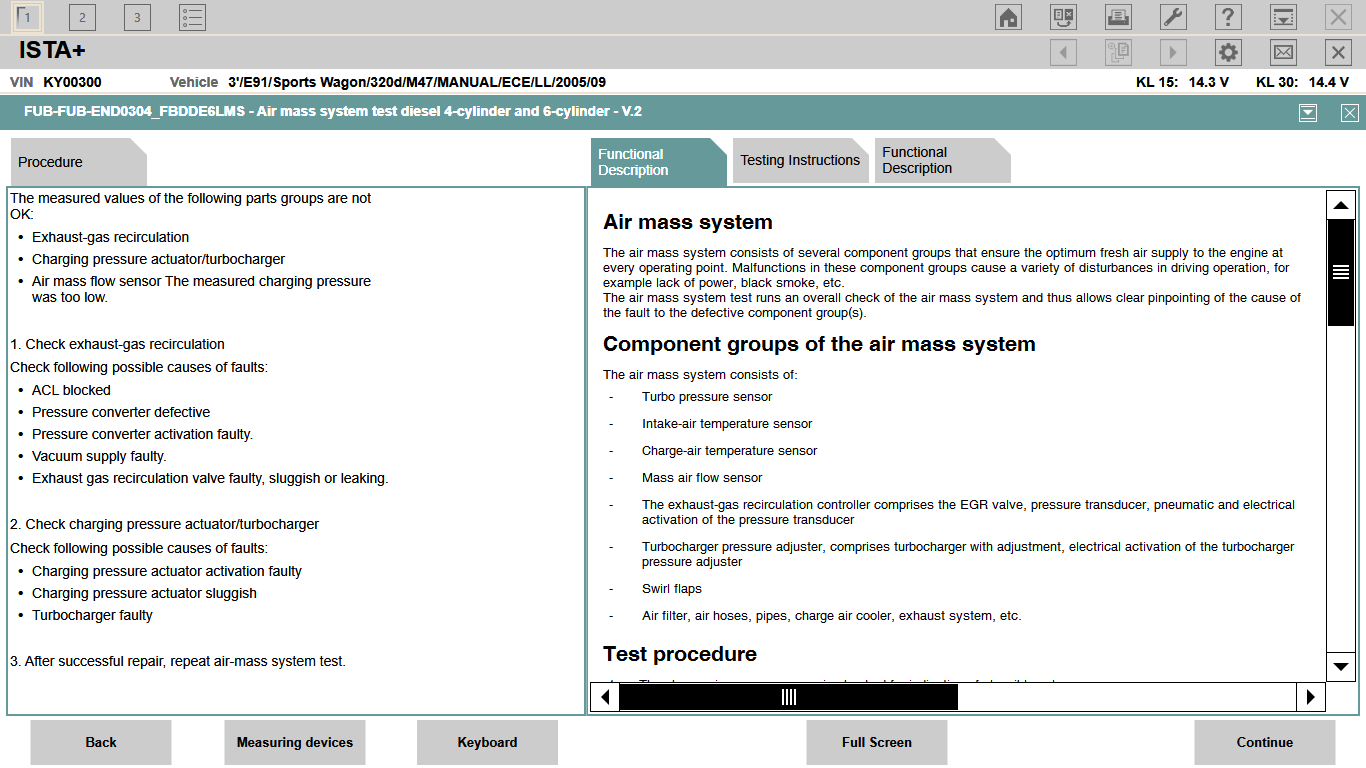Click the 'Test procedure' heading
This screenshot has height=768, width=1366.
680,654
